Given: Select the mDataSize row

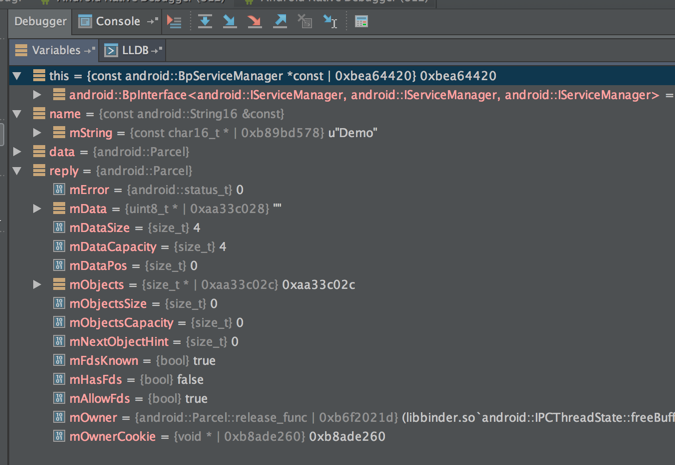Looking at the screenshot, I should point(342,228).
